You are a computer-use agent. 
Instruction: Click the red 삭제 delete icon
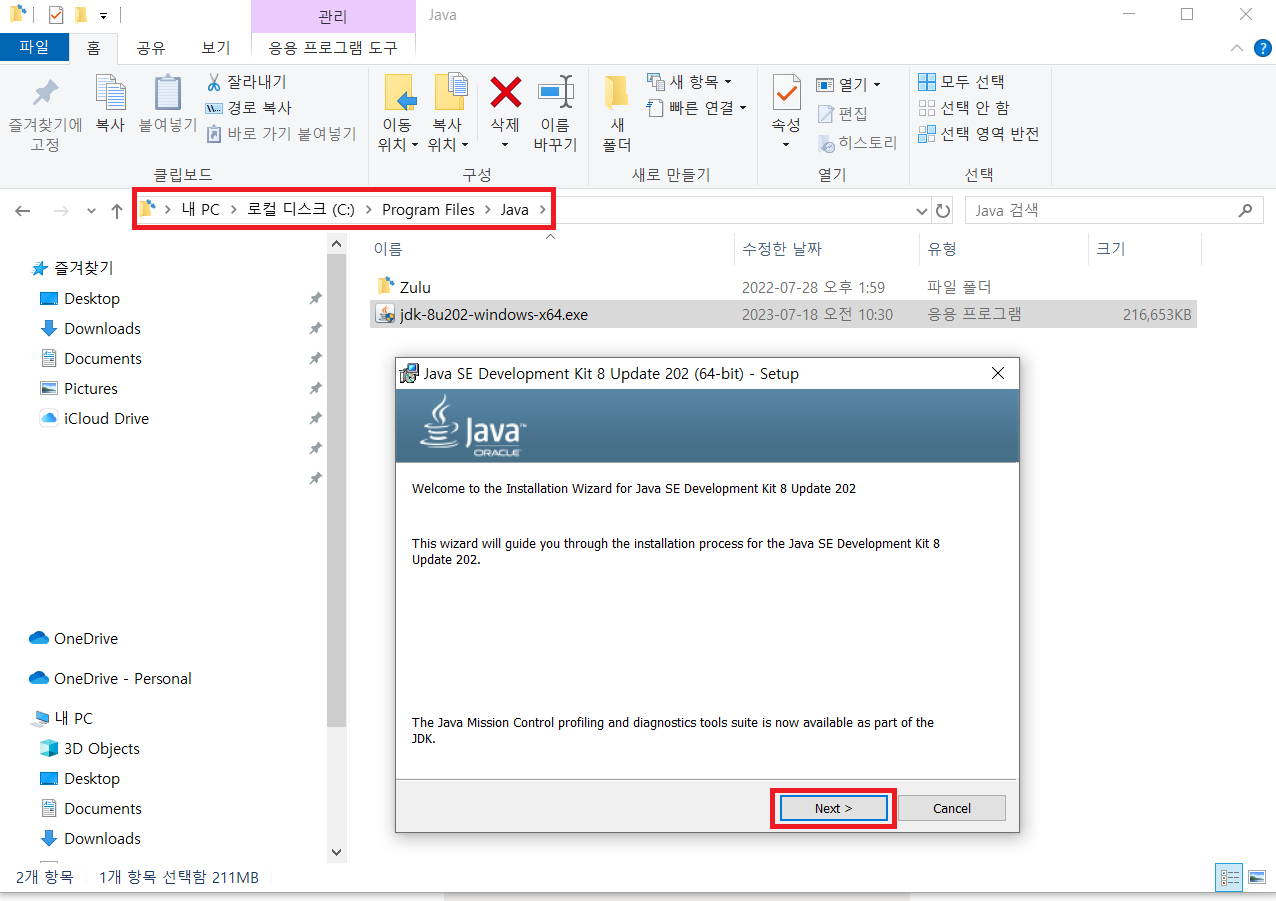tap(505, 92)
